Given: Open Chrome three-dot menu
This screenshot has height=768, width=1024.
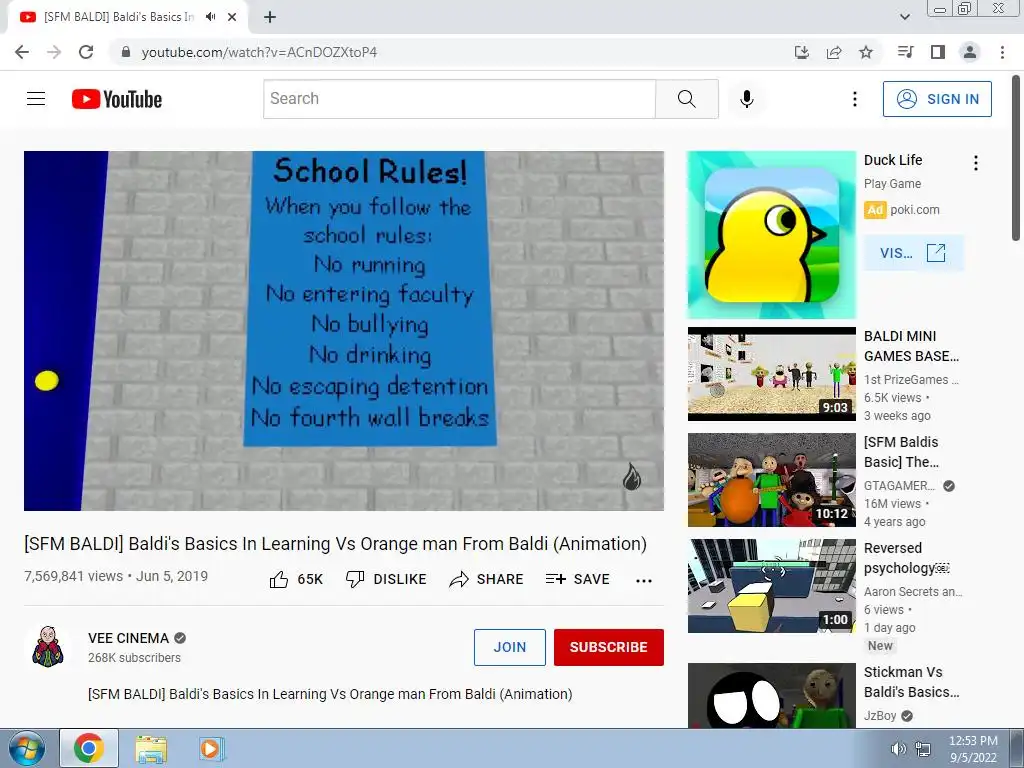Looking at the screenshot, I should click(x=1002, y=52).
